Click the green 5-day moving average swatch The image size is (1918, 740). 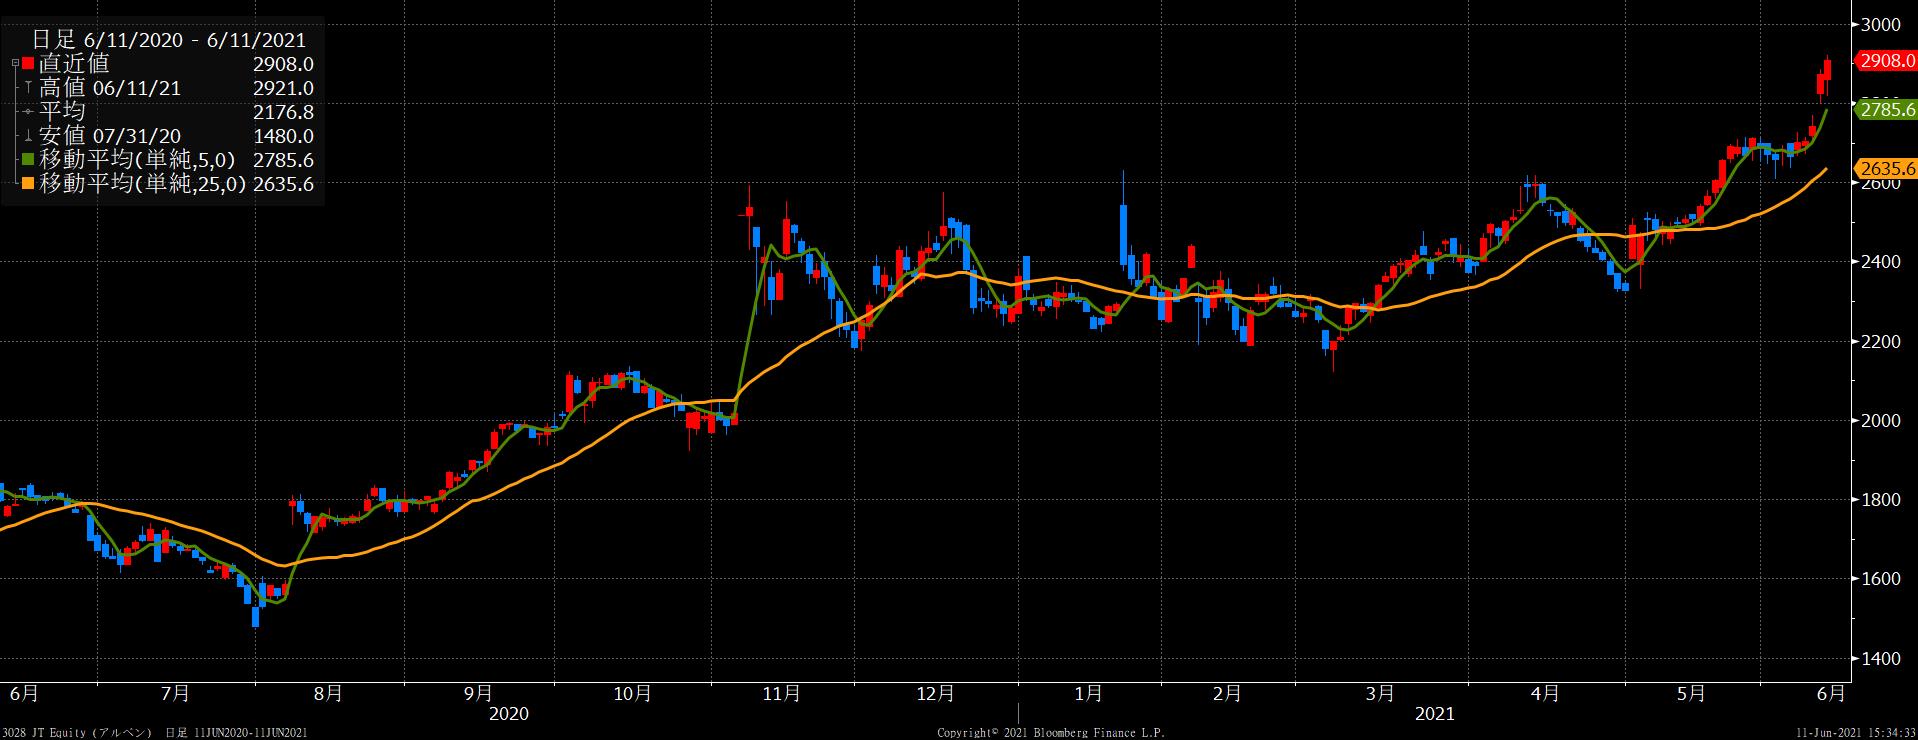click(29, 160)
